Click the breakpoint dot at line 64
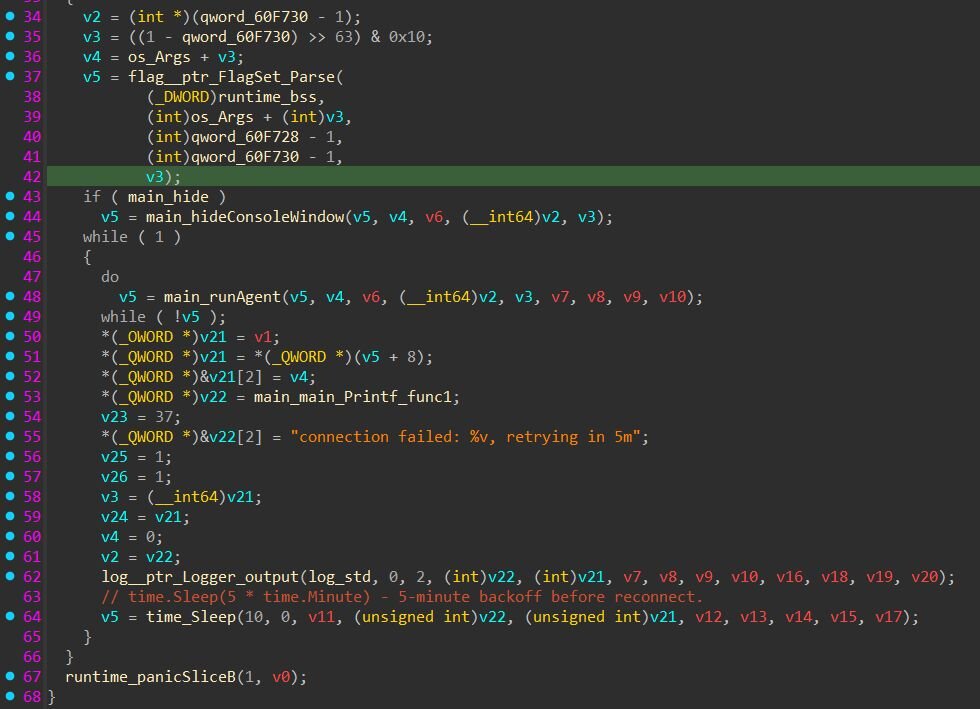 pyautogui.click(x=10, y=617)
